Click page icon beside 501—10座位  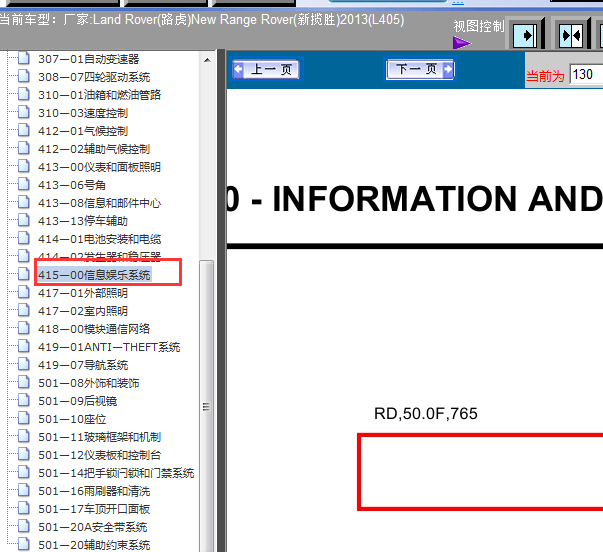pos(24,419)
